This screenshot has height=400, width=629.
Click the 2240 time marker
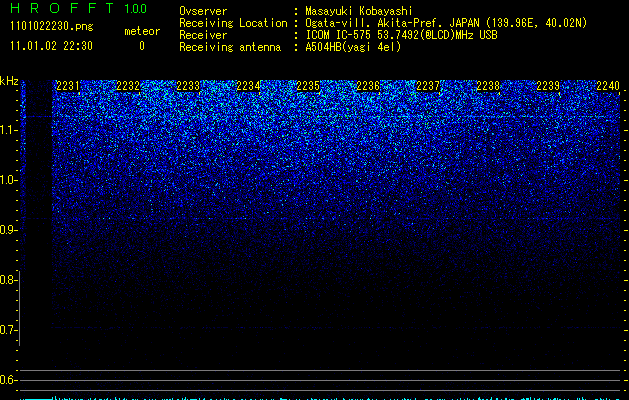608,86
